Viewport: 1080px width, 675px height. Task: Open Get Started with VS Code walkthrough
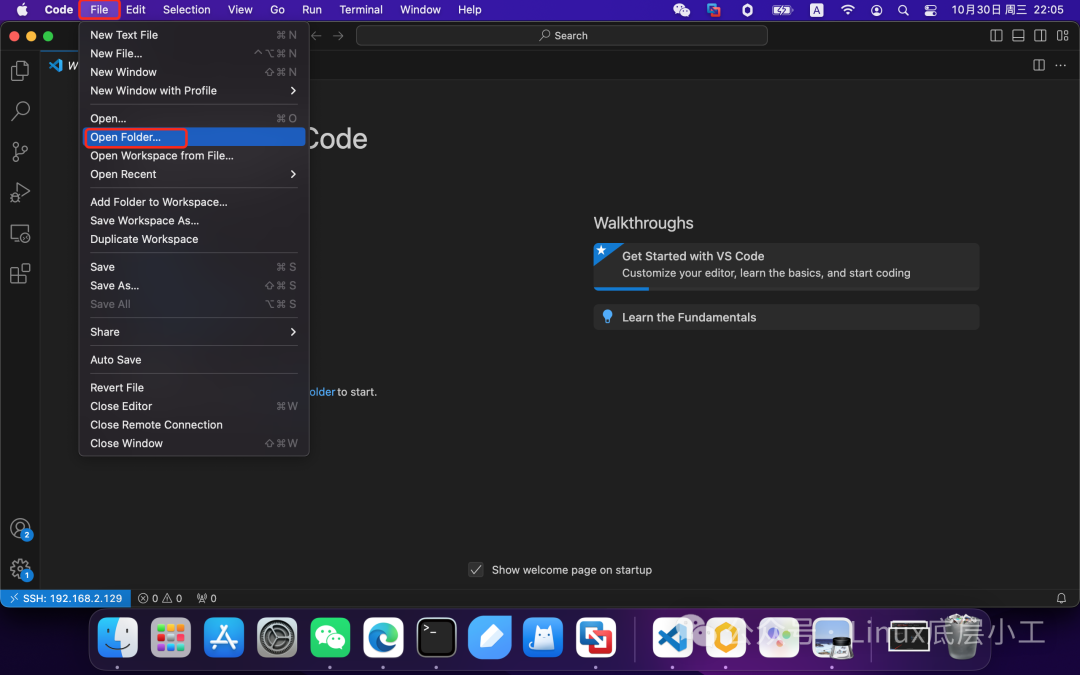786,266
